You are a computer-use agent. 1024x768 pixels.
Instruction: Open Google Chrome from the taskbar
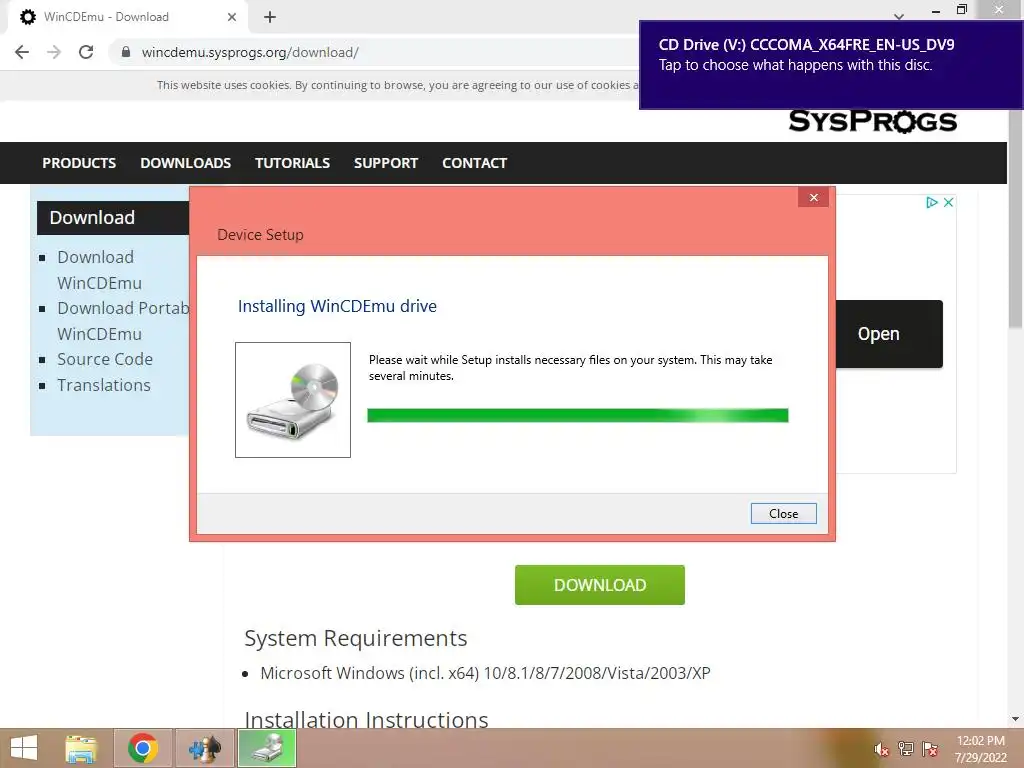coord(143,748)
